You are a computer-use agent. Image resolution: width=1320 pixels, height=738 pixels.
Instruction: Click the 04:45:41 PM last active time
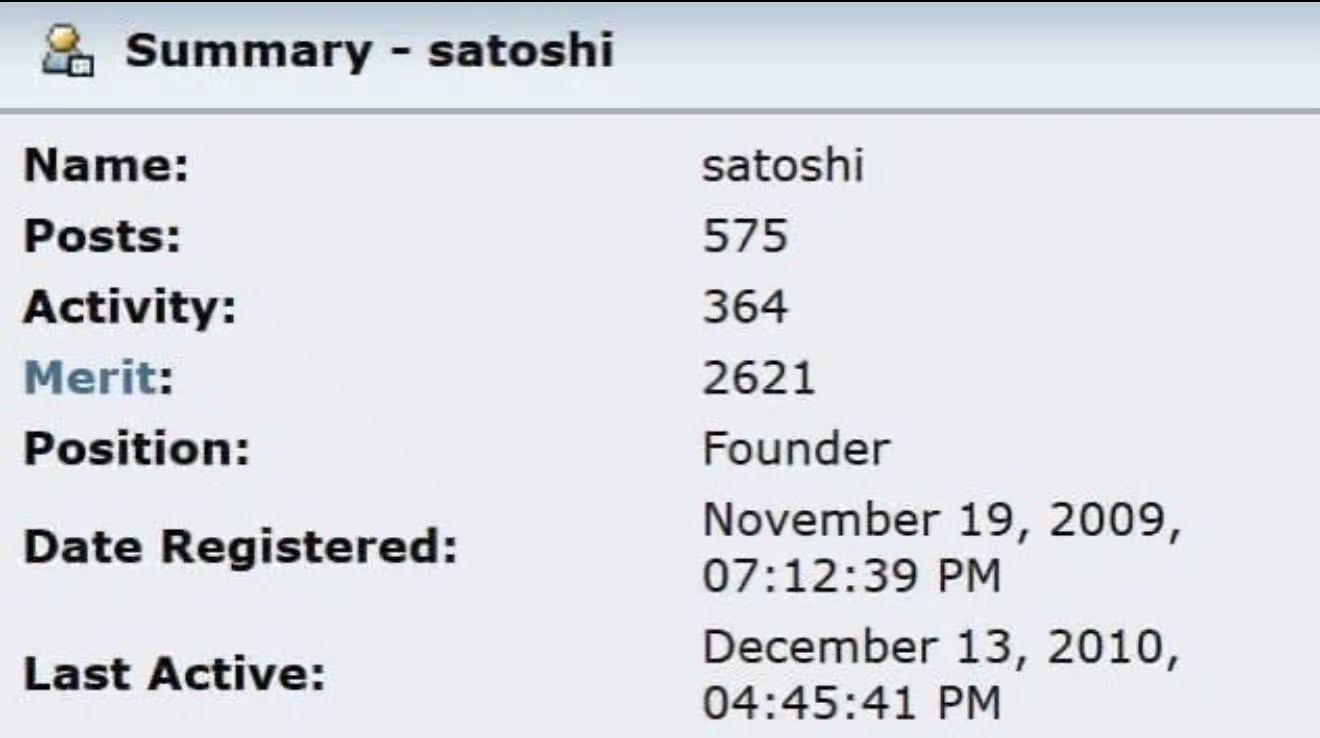click(x=851, y=703)
